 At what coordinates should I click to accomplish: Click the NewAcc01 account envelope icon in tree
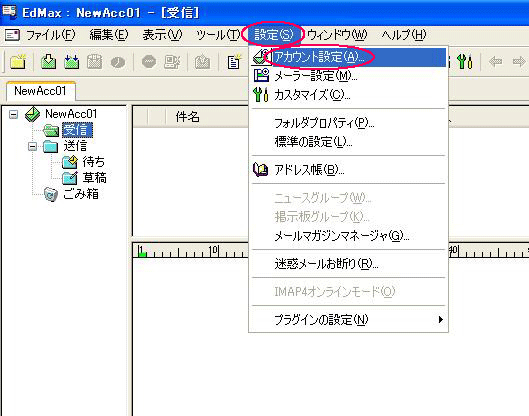[x=32, y=114]
